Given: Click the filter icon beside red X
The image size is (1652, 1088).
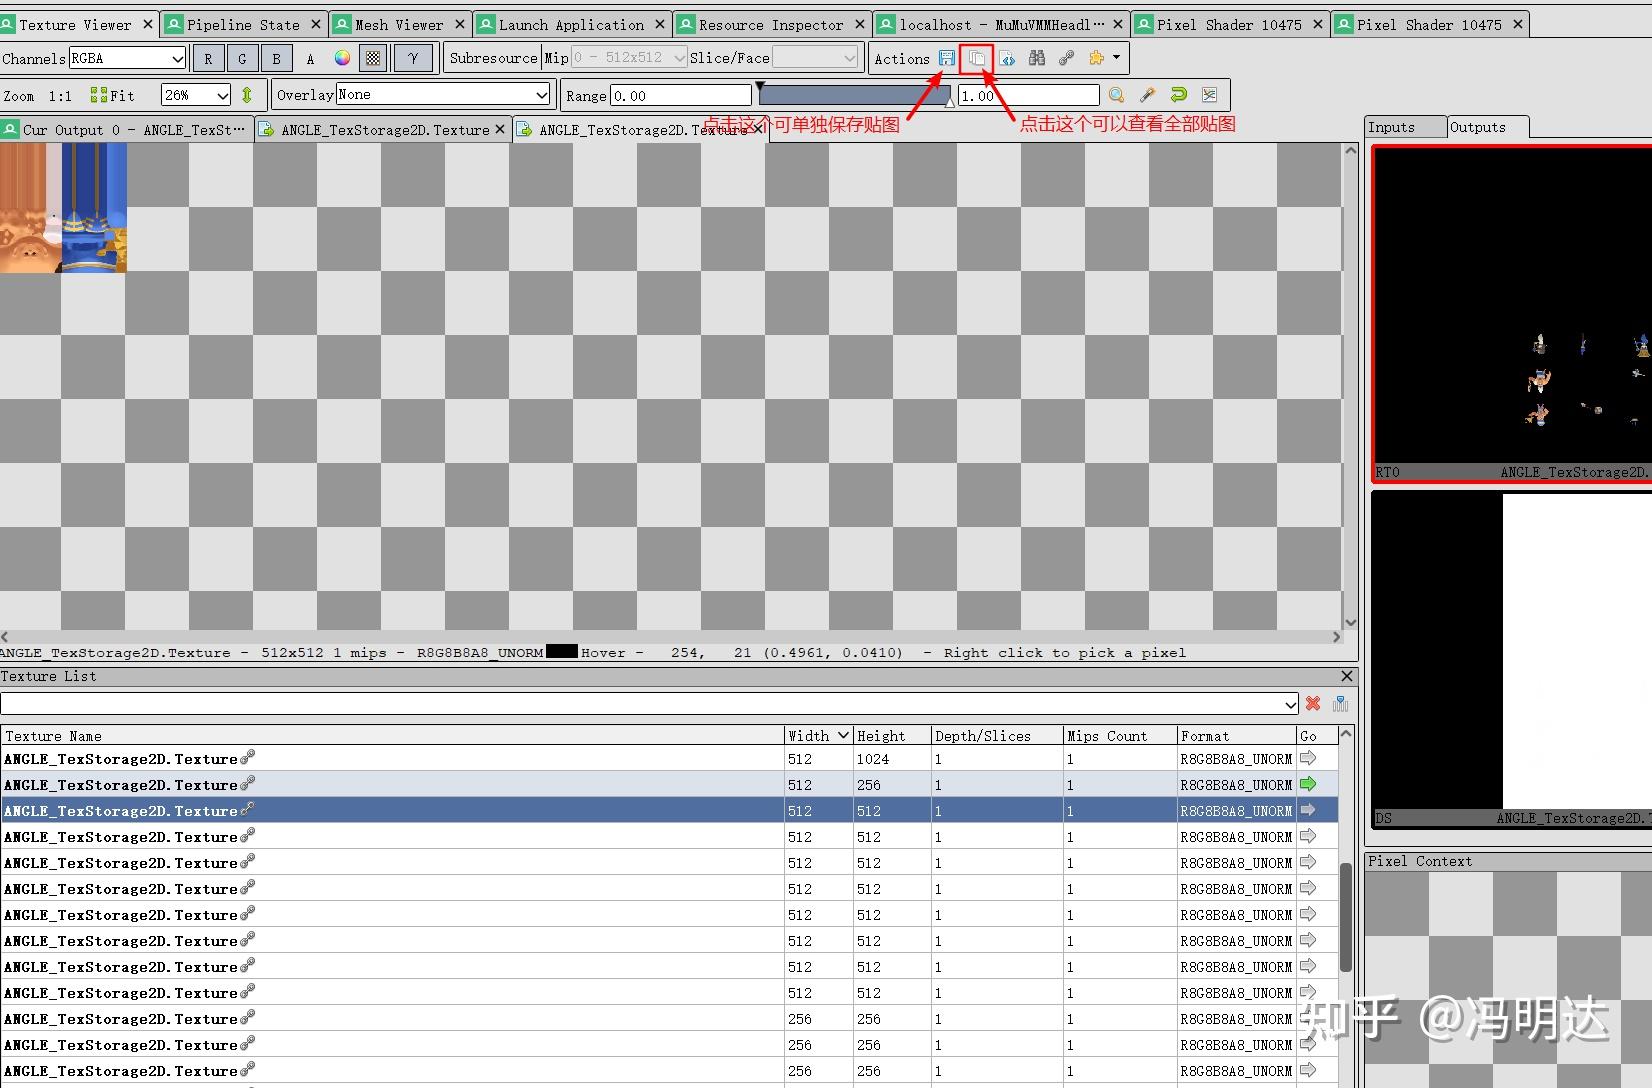Looking at the screenshot, I should (x=1340, y=704).
